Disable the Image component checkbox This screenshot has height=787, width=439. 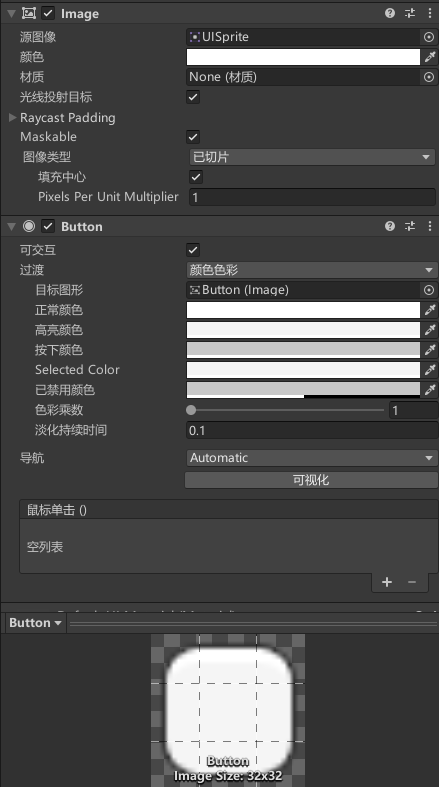click(x=48, y=13)
